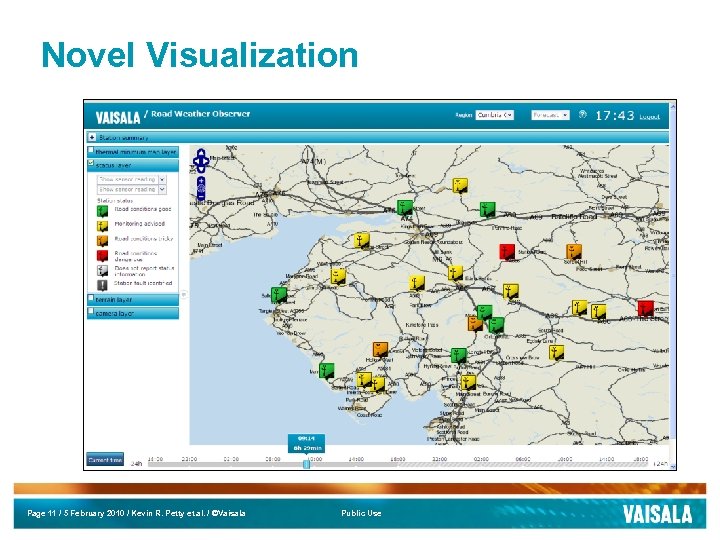Open the help question mark icon

coord(582,114)
